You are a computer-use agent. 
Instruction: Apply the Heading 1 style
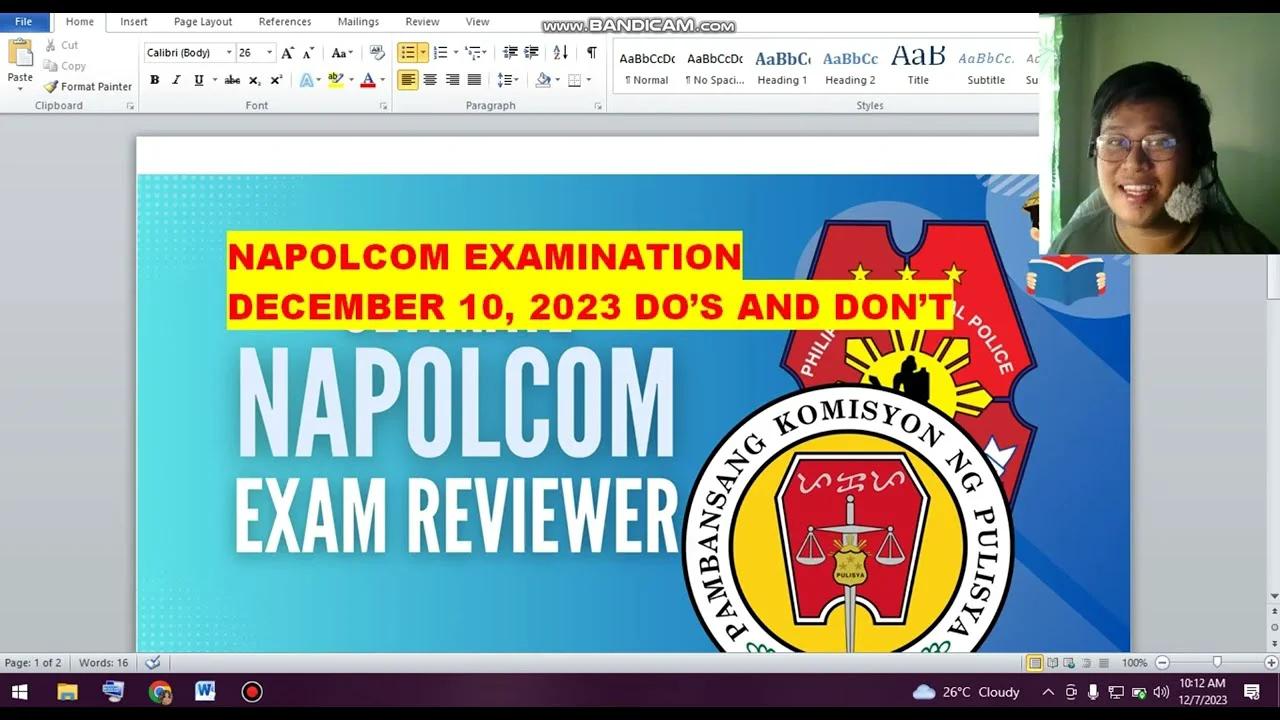781,67
